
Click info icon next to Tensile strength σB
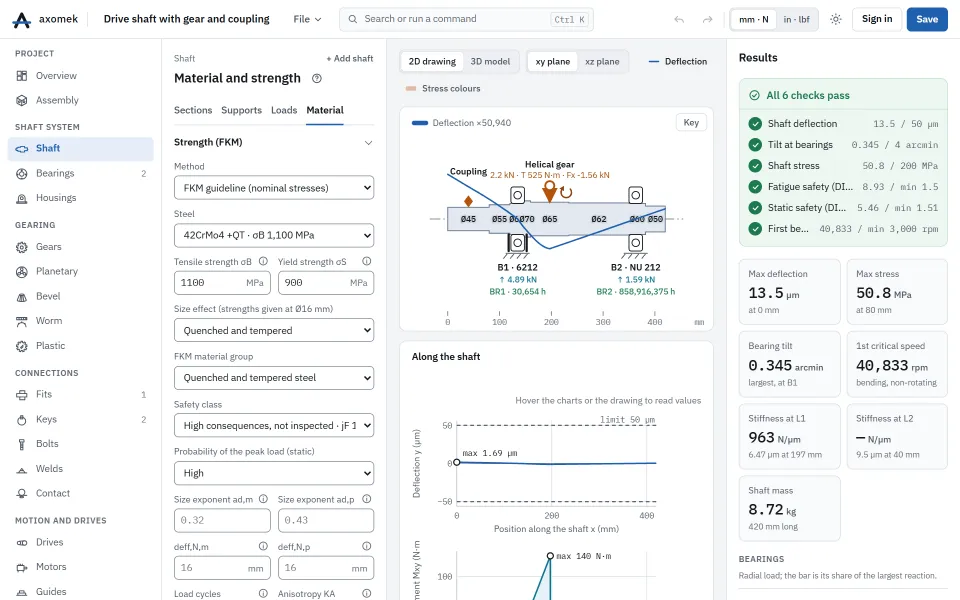click(263, 261)
